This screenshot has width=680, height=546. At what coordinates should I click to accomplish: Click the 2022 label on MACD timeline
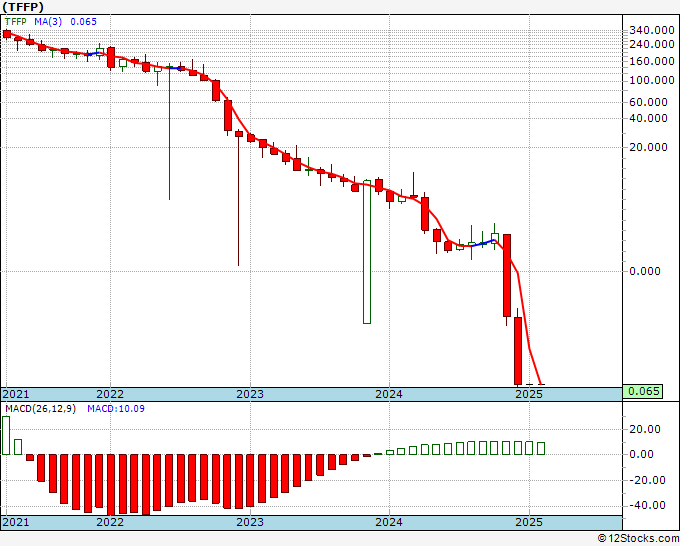point(110,522)
